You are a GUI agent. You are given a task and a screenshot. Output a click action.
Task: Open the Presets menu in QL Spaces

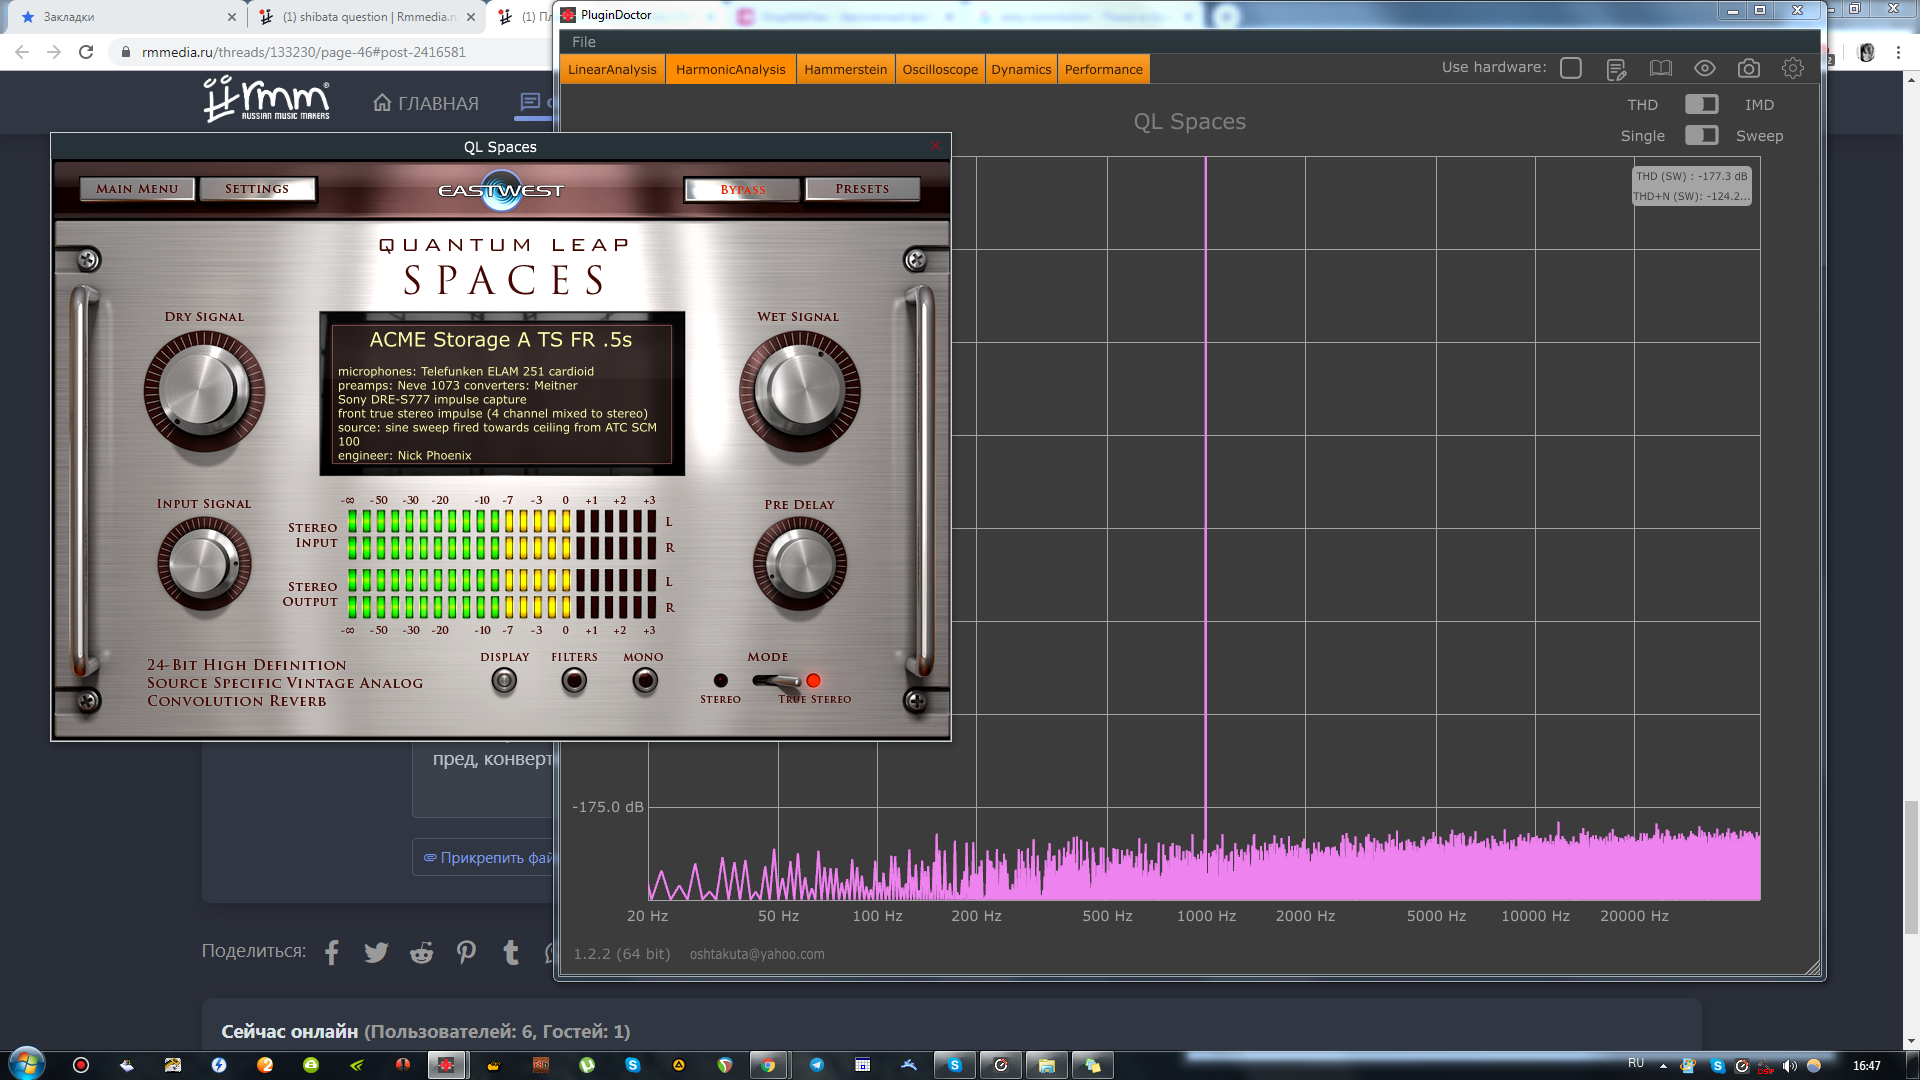click(x=862, y=189)
